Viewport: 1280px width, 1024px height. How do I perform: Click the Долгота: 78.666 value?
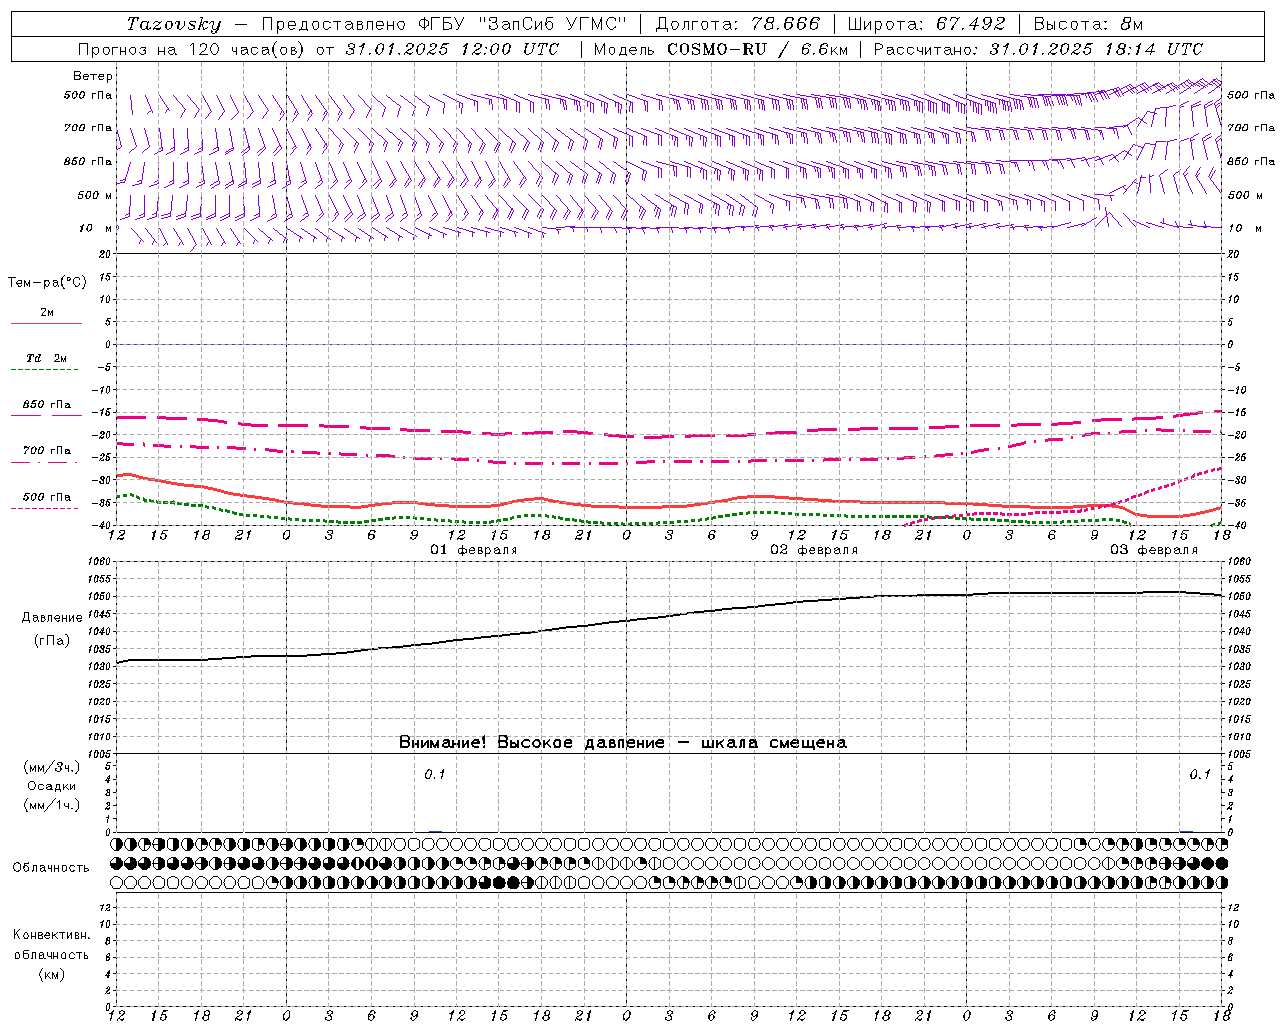(738, 24)
